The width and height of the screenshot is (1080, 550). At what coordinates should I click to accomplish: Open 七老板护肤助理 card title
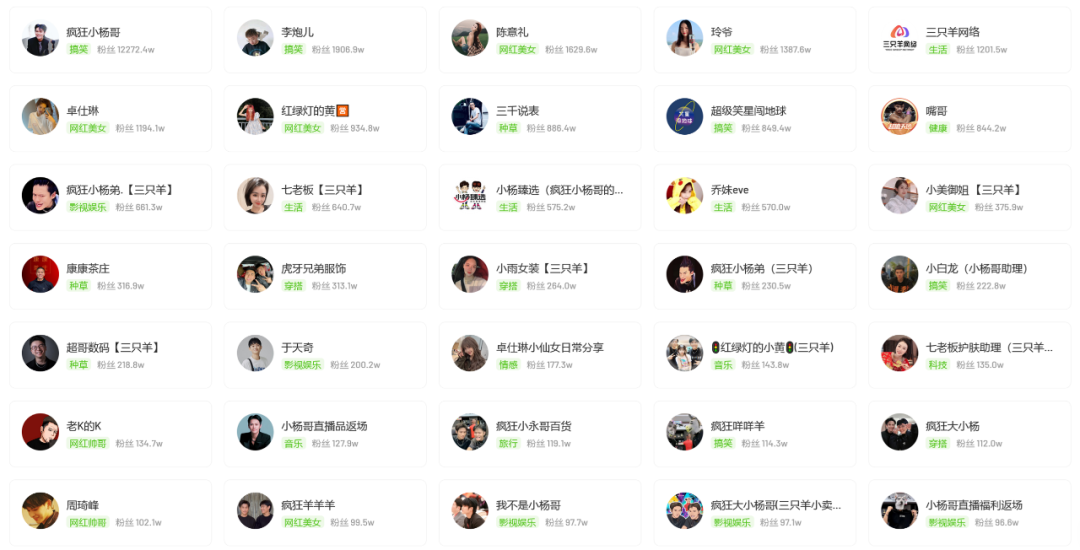point(989,348)
